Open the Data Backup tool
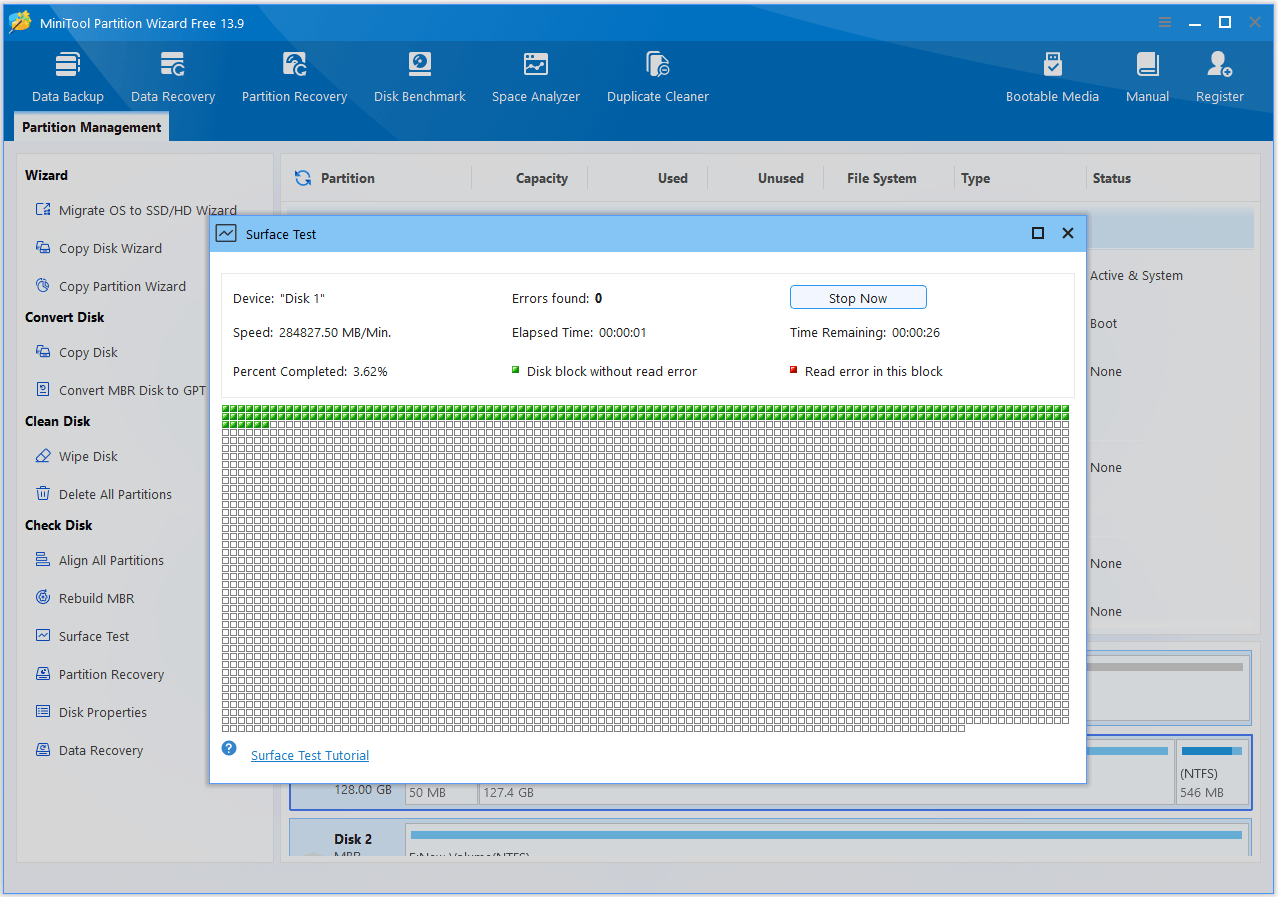This screenshot has height=897, width=1278. point(68,77)
